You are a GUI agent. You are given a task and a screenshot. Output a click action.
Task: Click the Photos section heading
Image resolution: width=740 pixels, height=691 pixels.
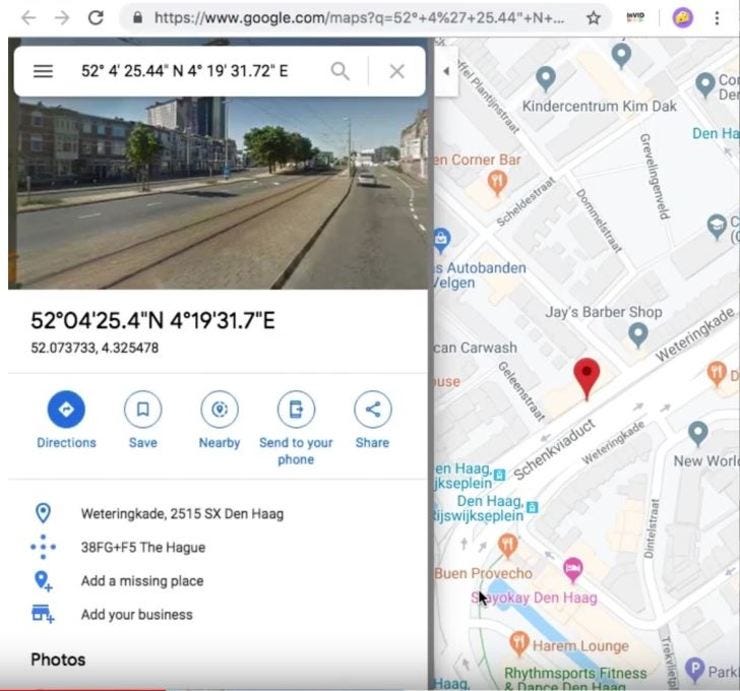coord(58,659)
